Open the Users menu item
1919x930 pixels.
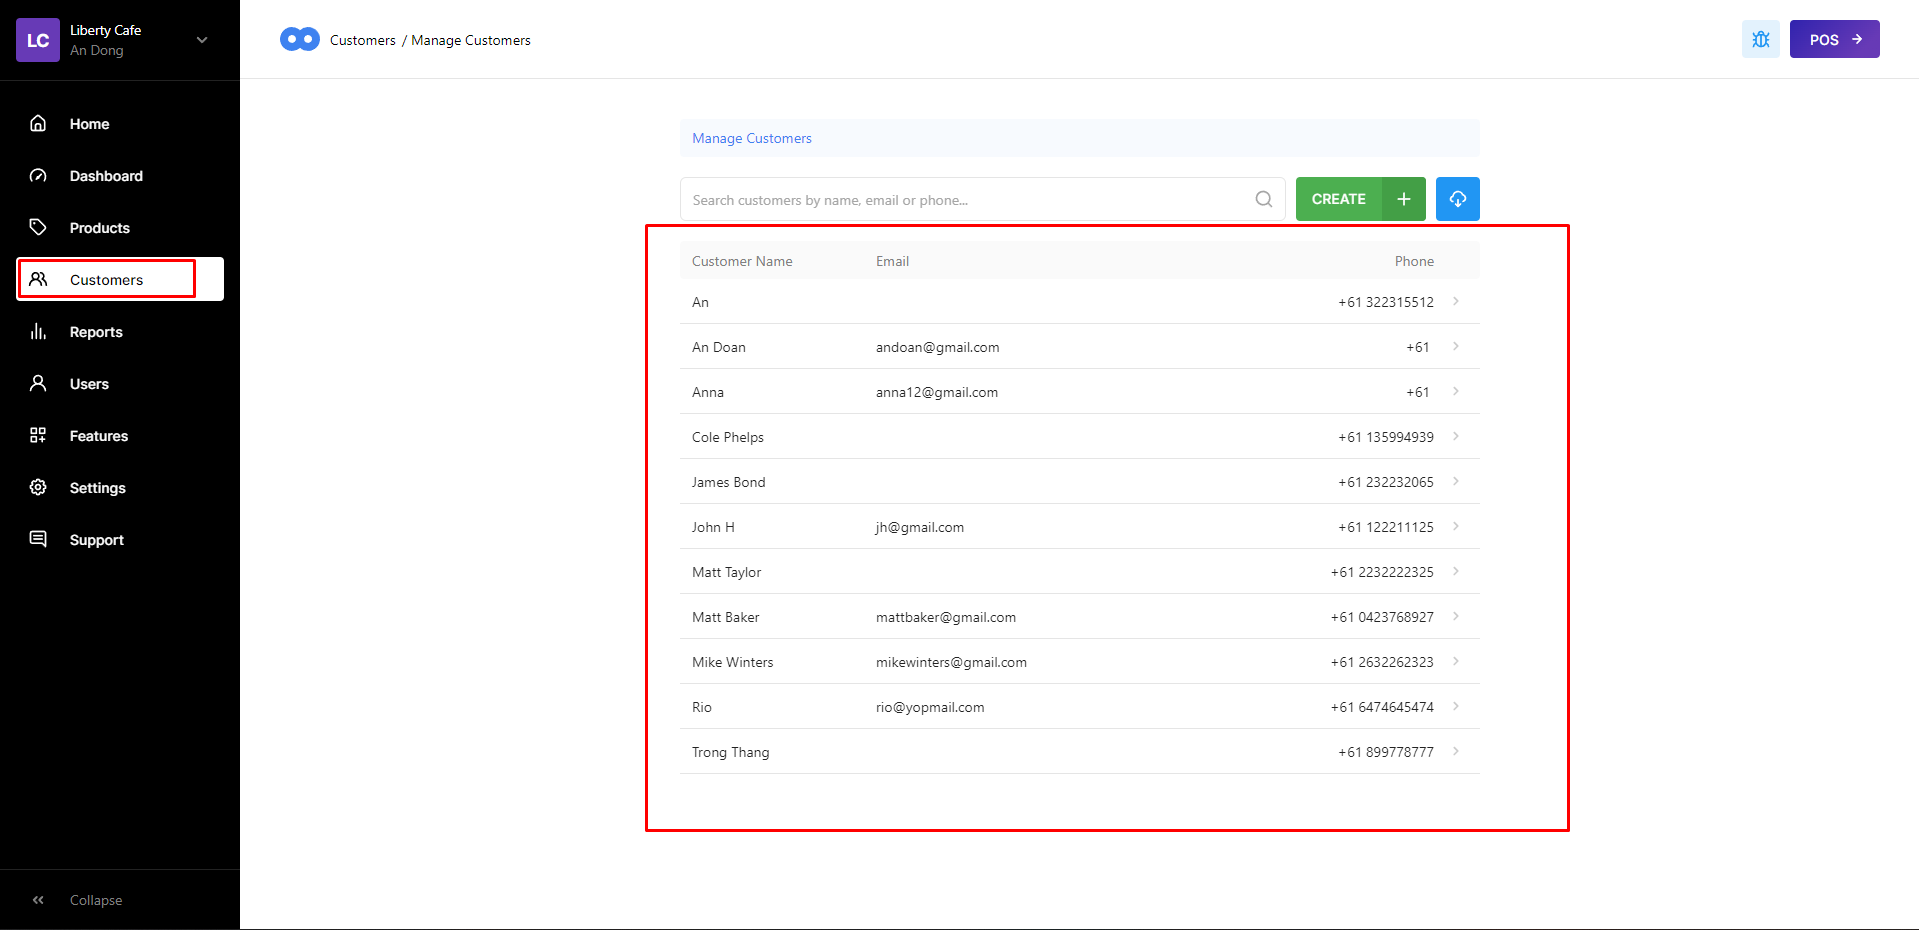tap(89, 384)
